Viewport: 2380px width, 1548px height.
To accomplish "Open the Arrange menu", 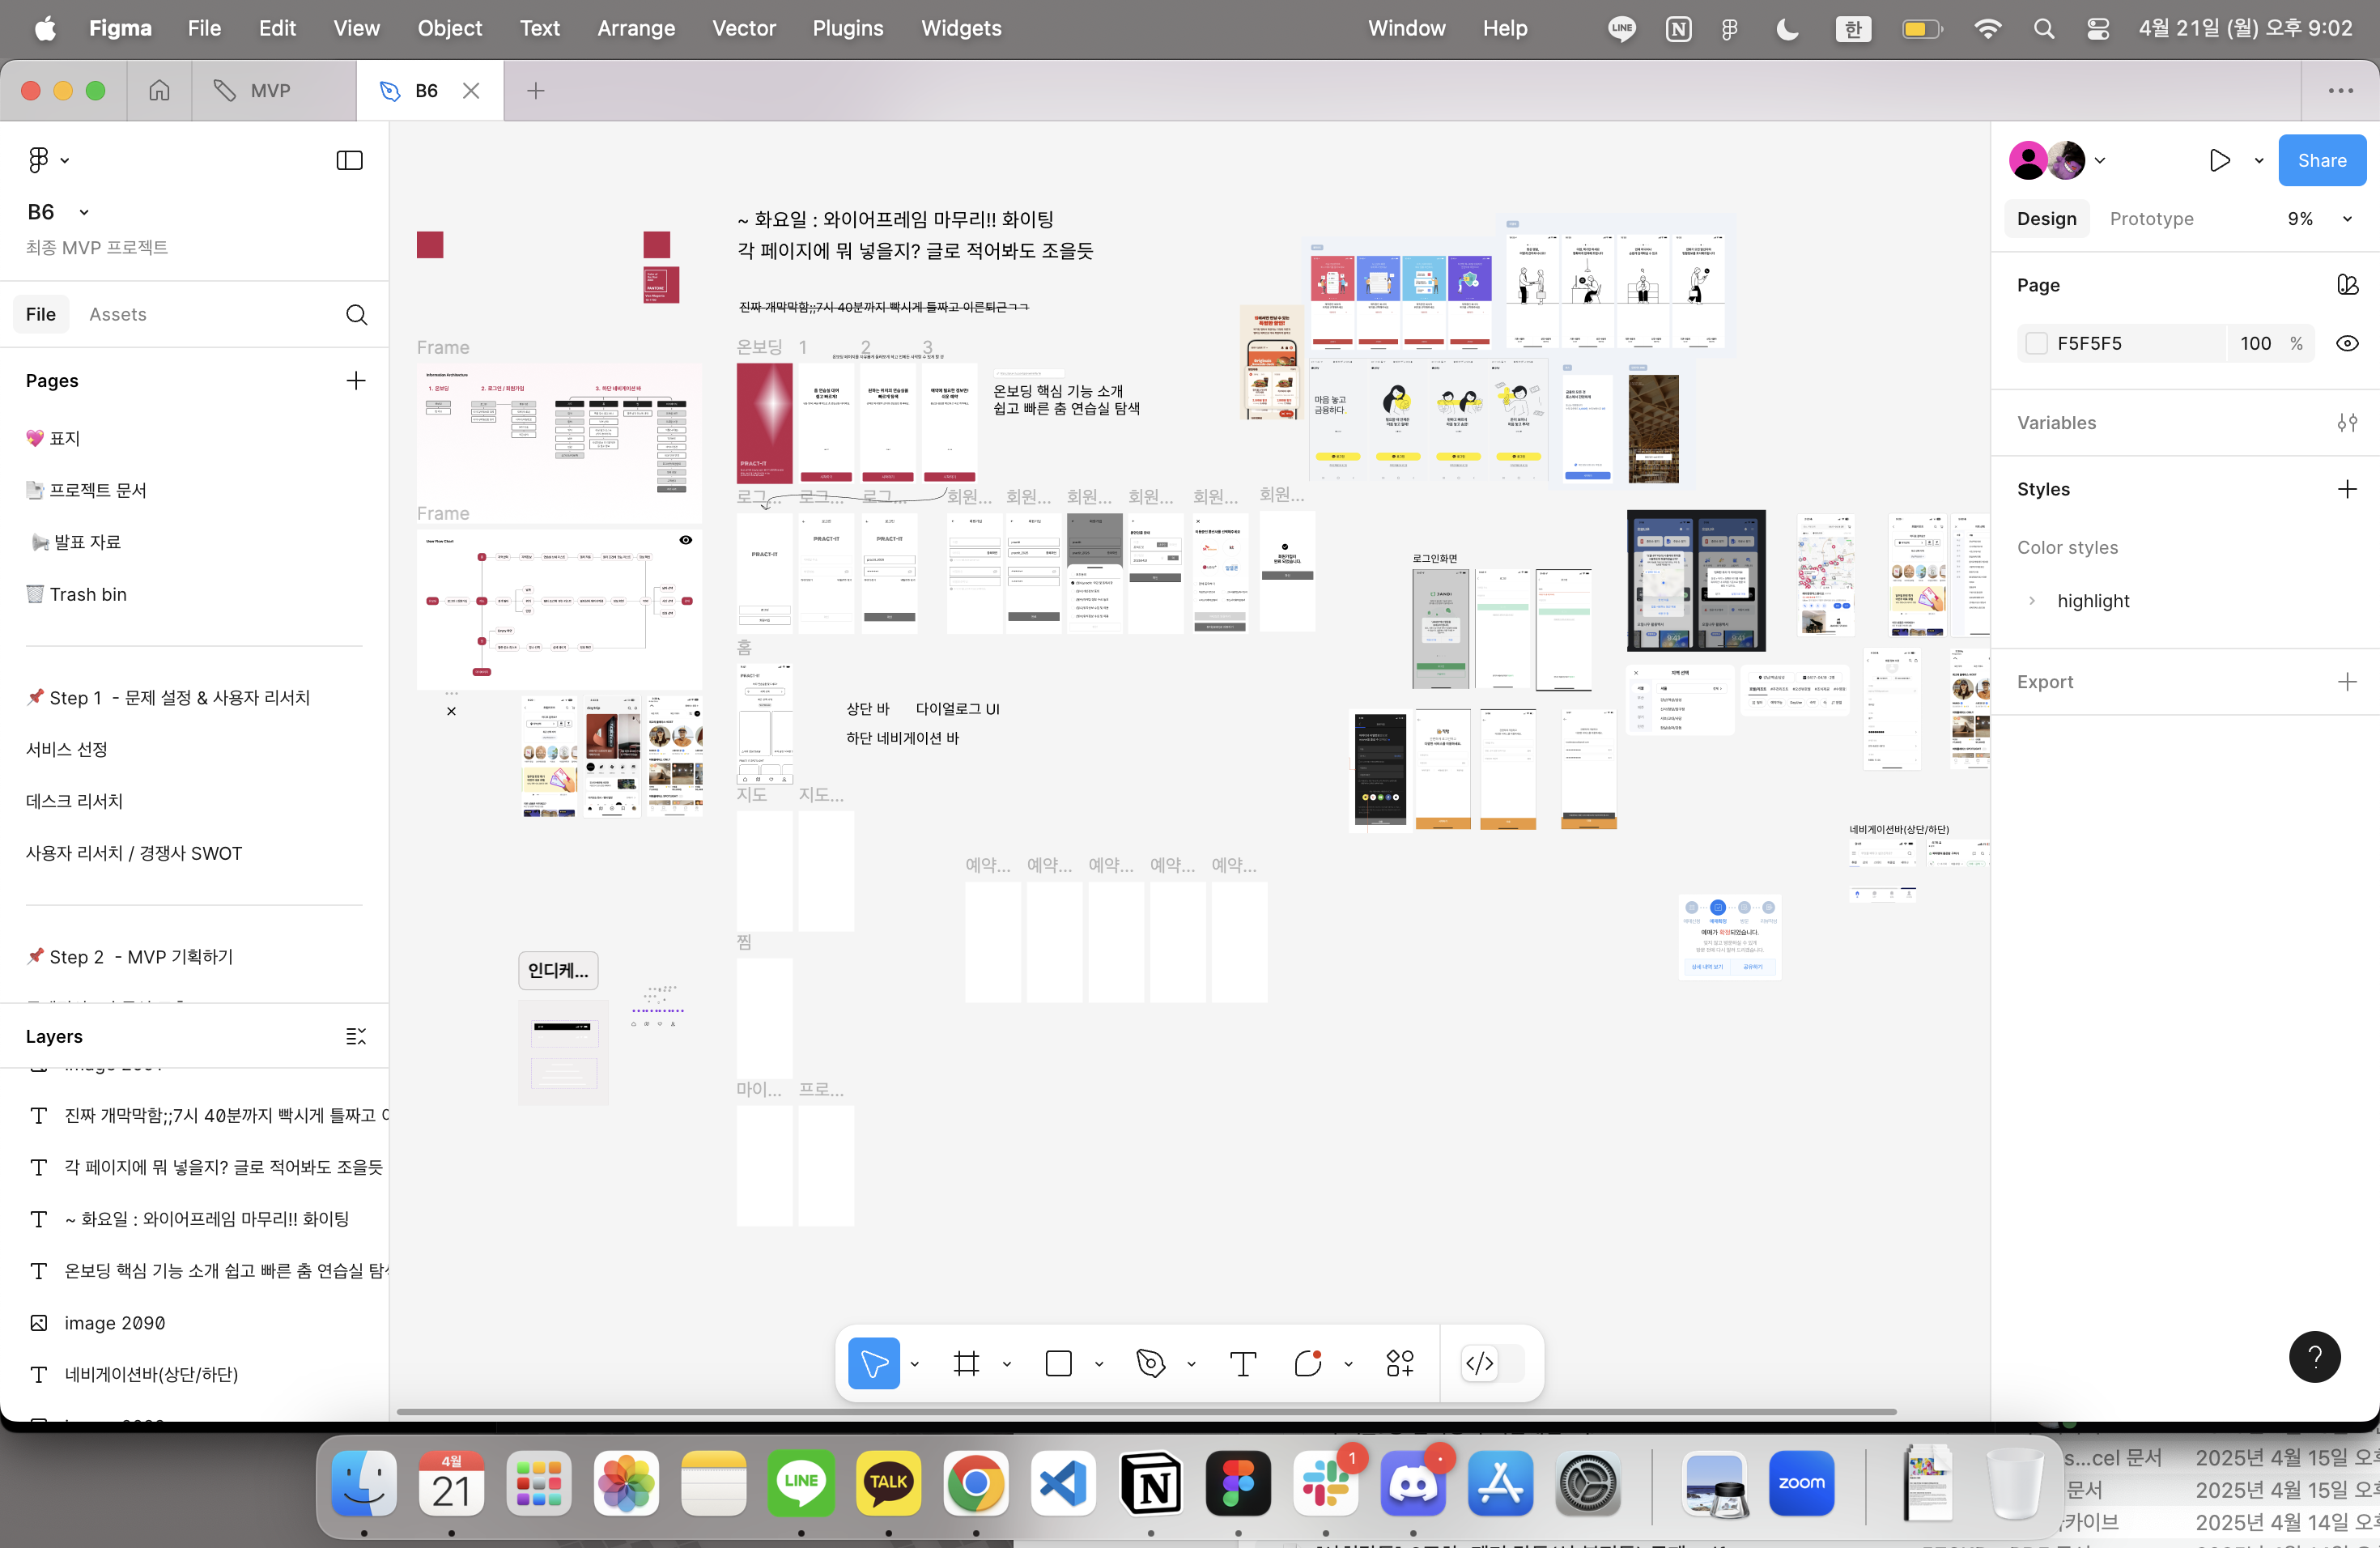I will 636,28.
